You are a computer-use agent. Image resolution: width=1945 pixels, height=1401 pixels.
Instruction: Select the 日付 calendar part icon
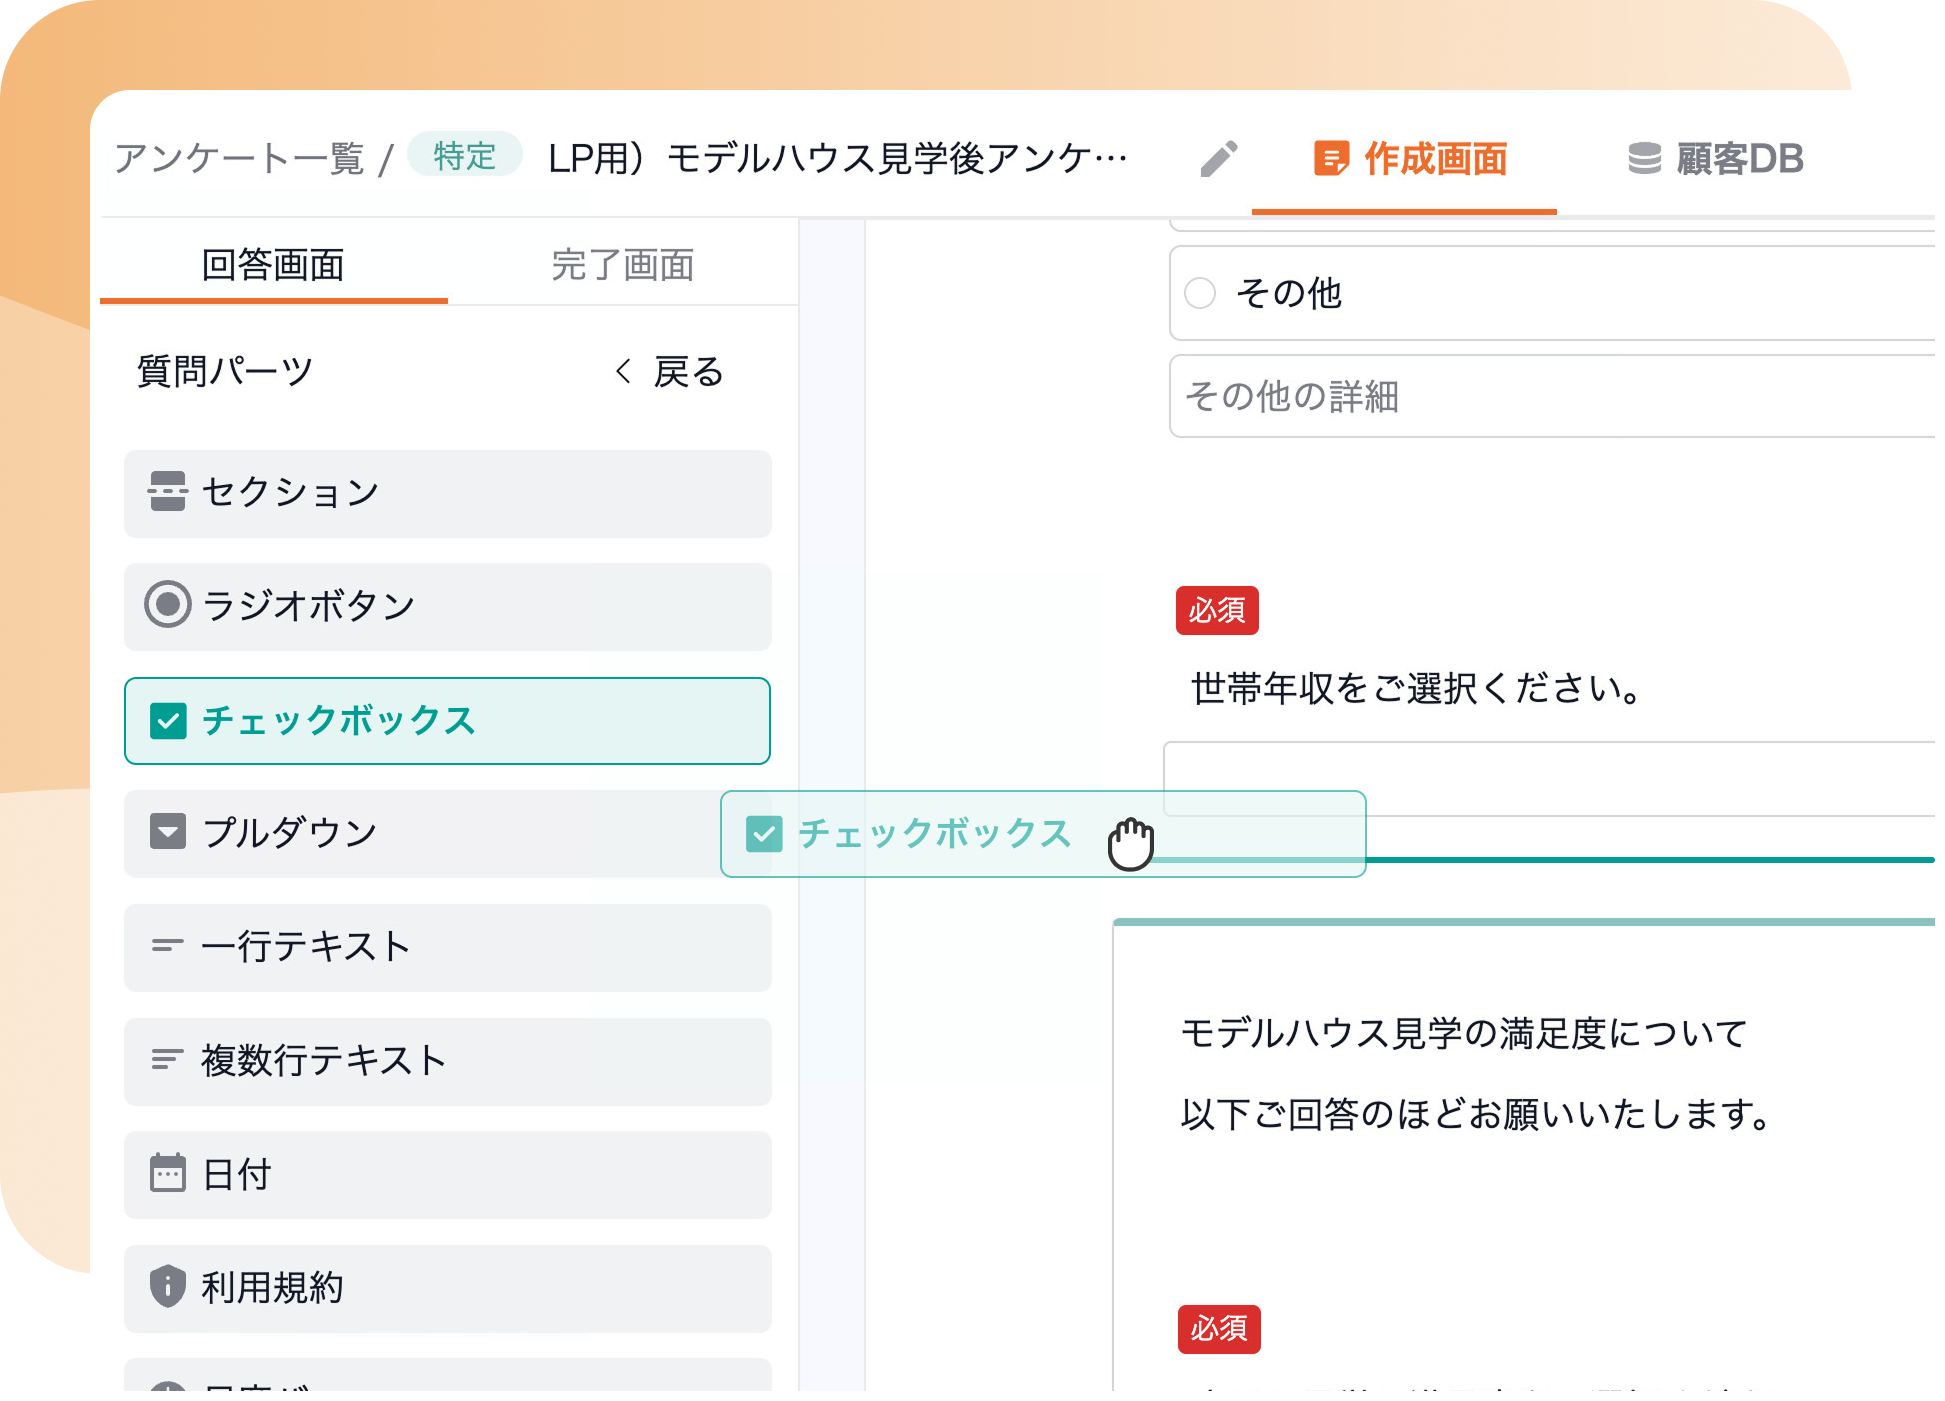tap(168, 1175)
